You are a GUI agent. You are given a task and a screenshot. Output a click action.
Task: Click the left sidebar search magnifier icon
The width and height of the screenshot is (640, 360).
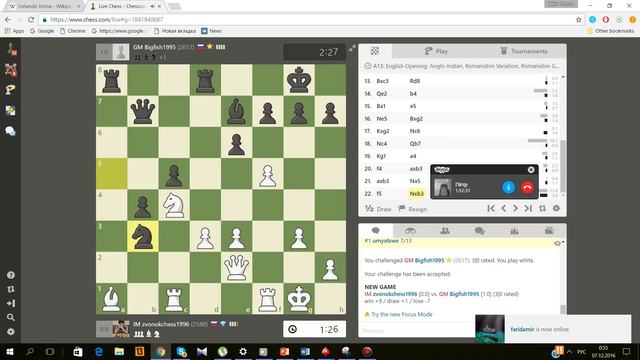point(11,318)
